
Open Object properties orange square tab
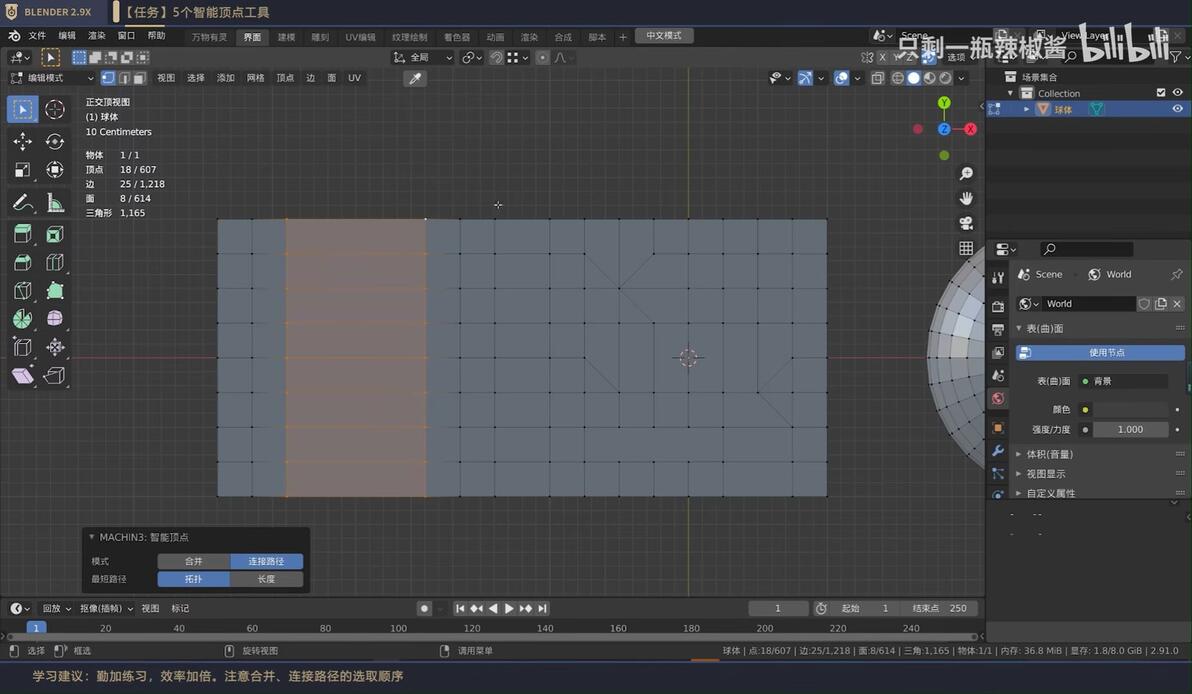[998, 427]
